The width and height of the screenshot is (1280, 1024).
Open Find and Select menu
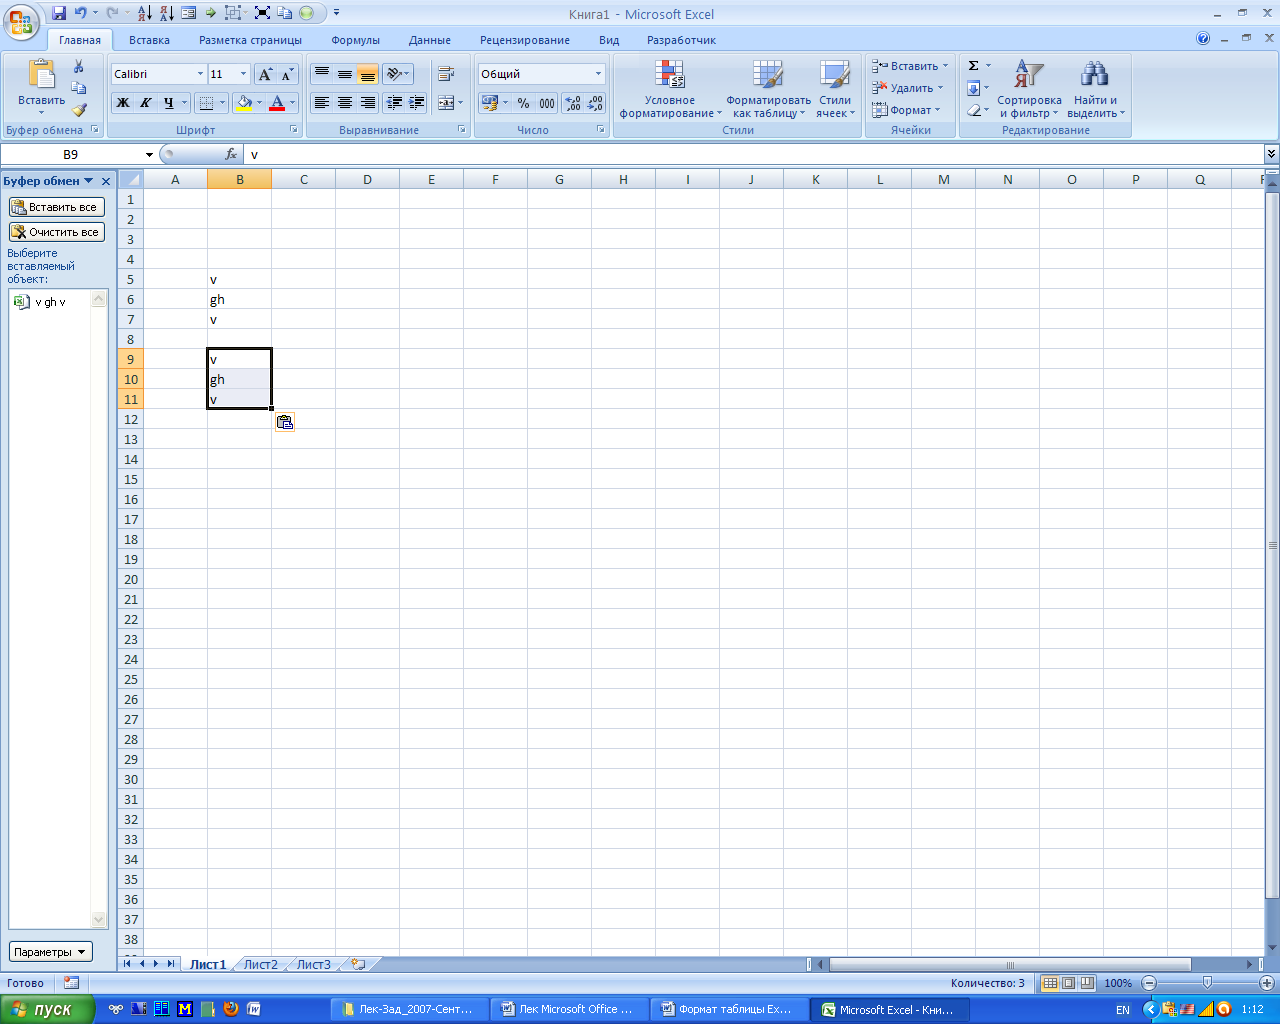1095,91
